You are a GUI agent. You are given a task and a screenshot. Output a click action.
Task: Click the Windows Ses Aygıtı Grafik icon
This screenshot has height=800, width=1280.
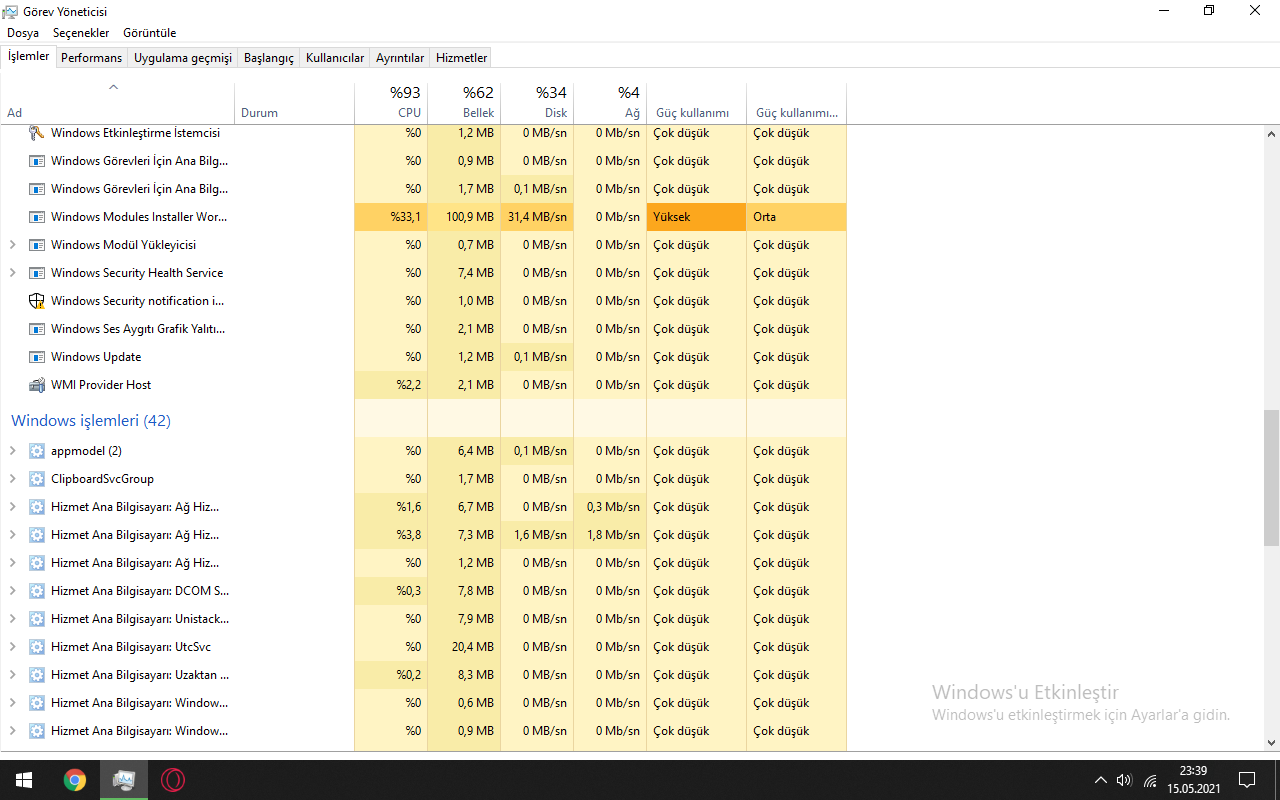tap(37, 329)
